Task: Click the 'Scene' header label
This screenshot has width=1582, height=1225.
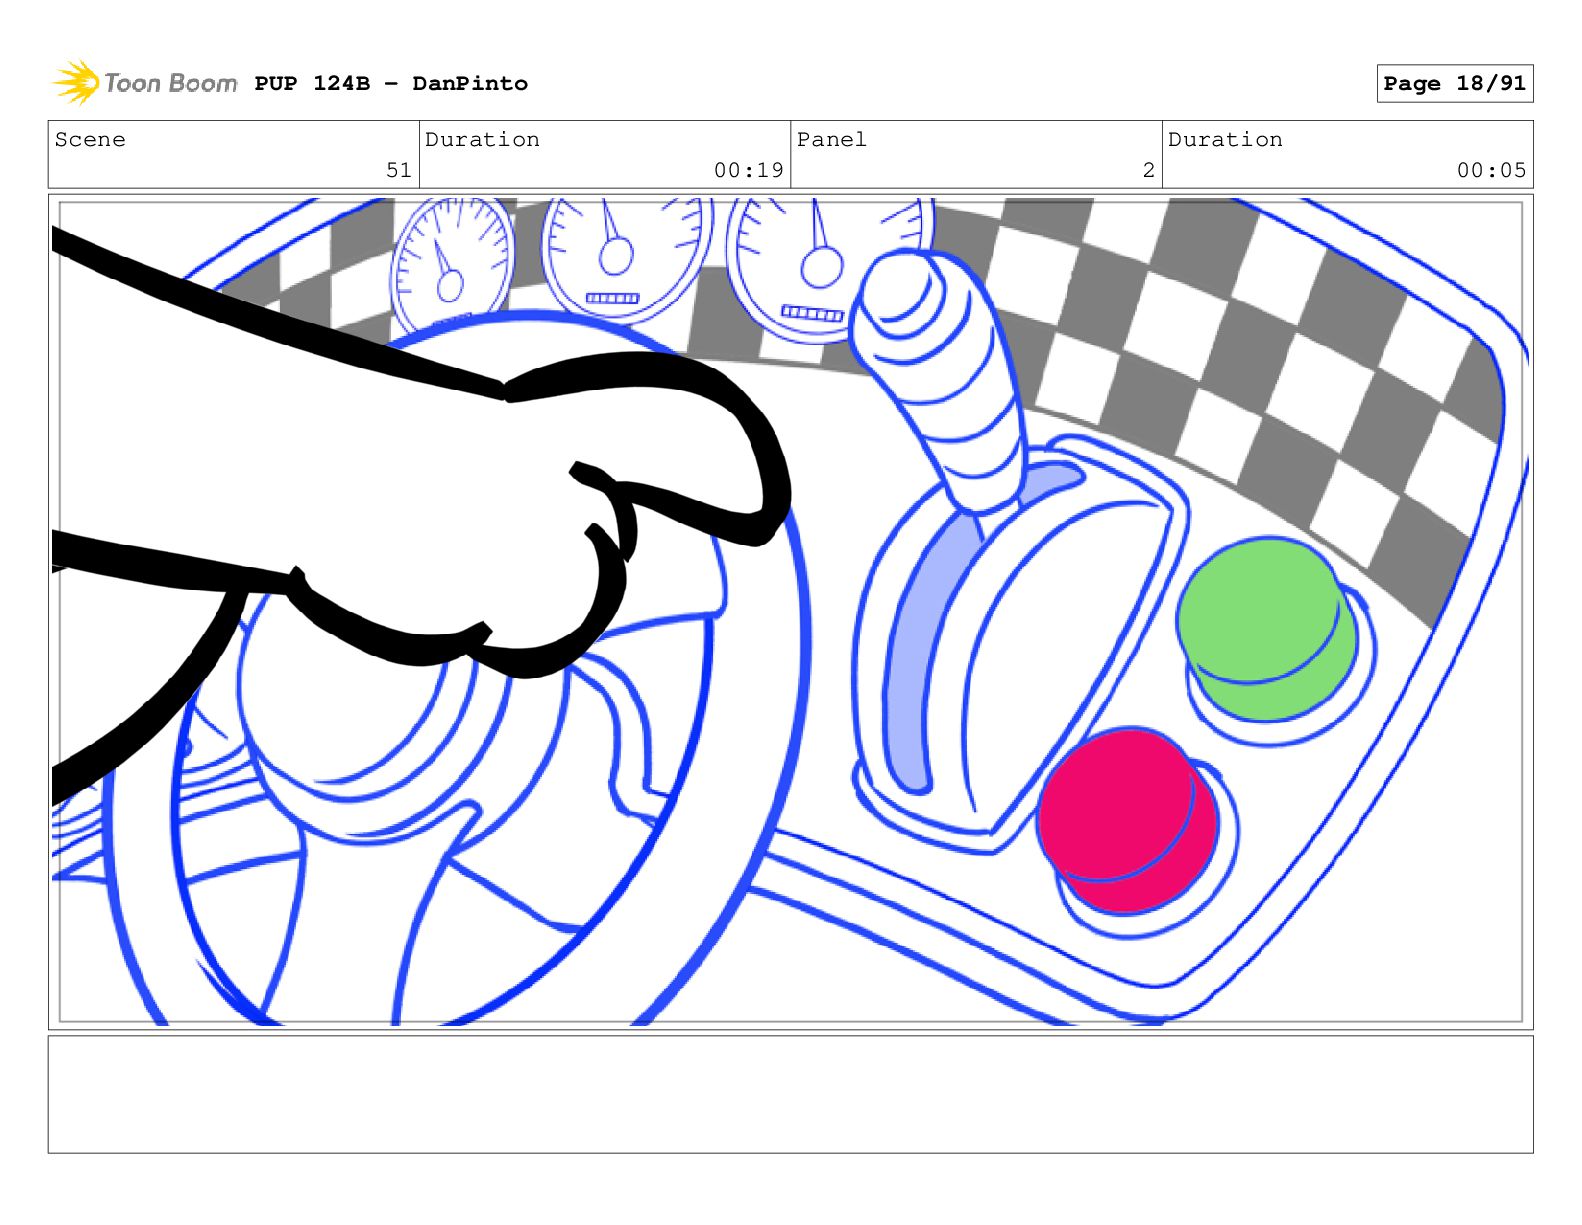Action: [90, 139]
